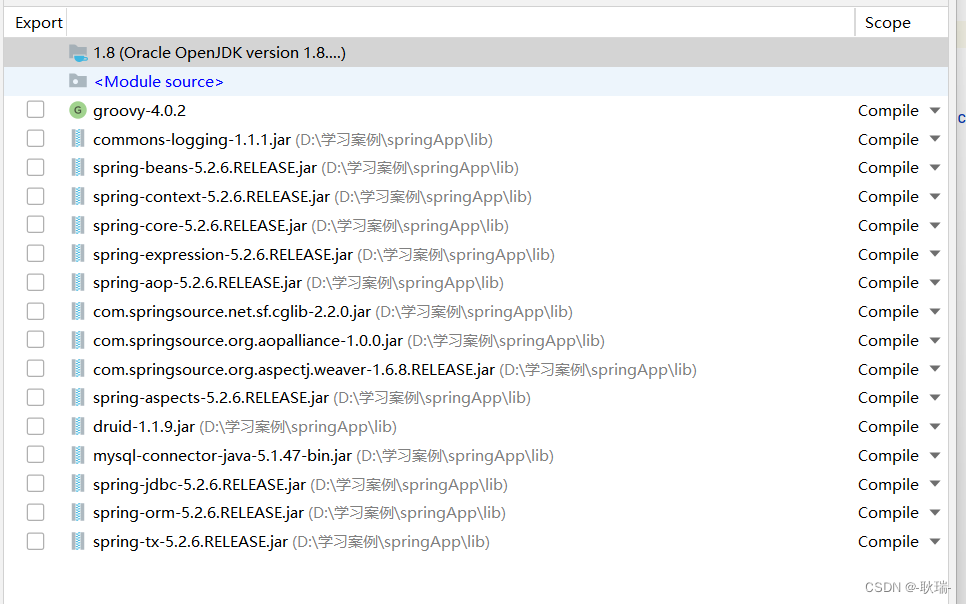Click the Export column header
The height and width of the screenshot is (604, 966).
[39, 22]
